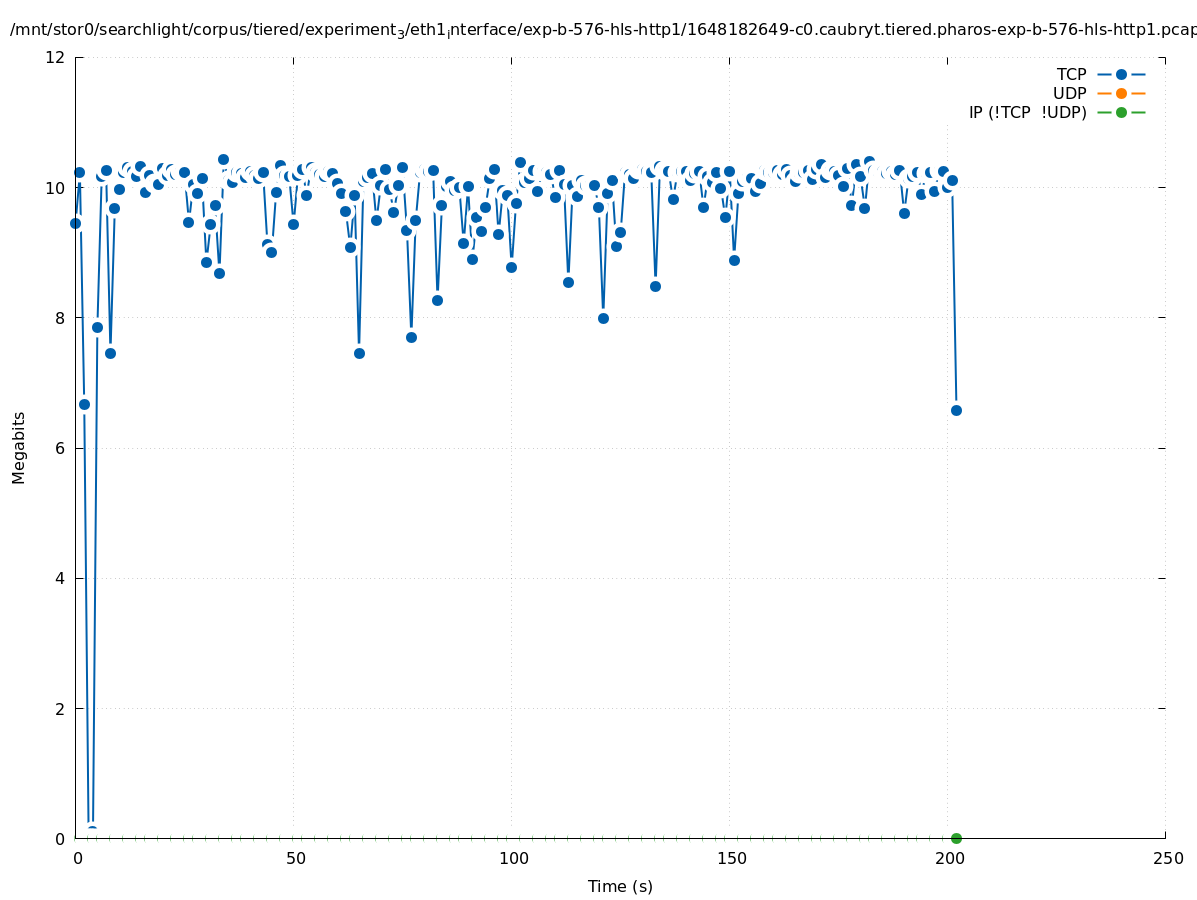Click the 6 tick label on y-axis

click(60, 448)
